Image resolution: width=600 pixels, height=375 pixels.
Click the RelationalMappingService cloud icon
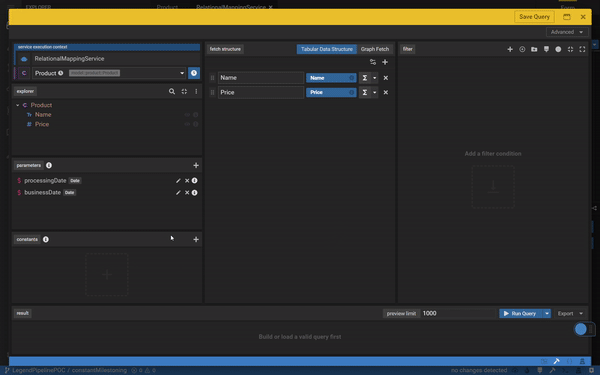24,59
